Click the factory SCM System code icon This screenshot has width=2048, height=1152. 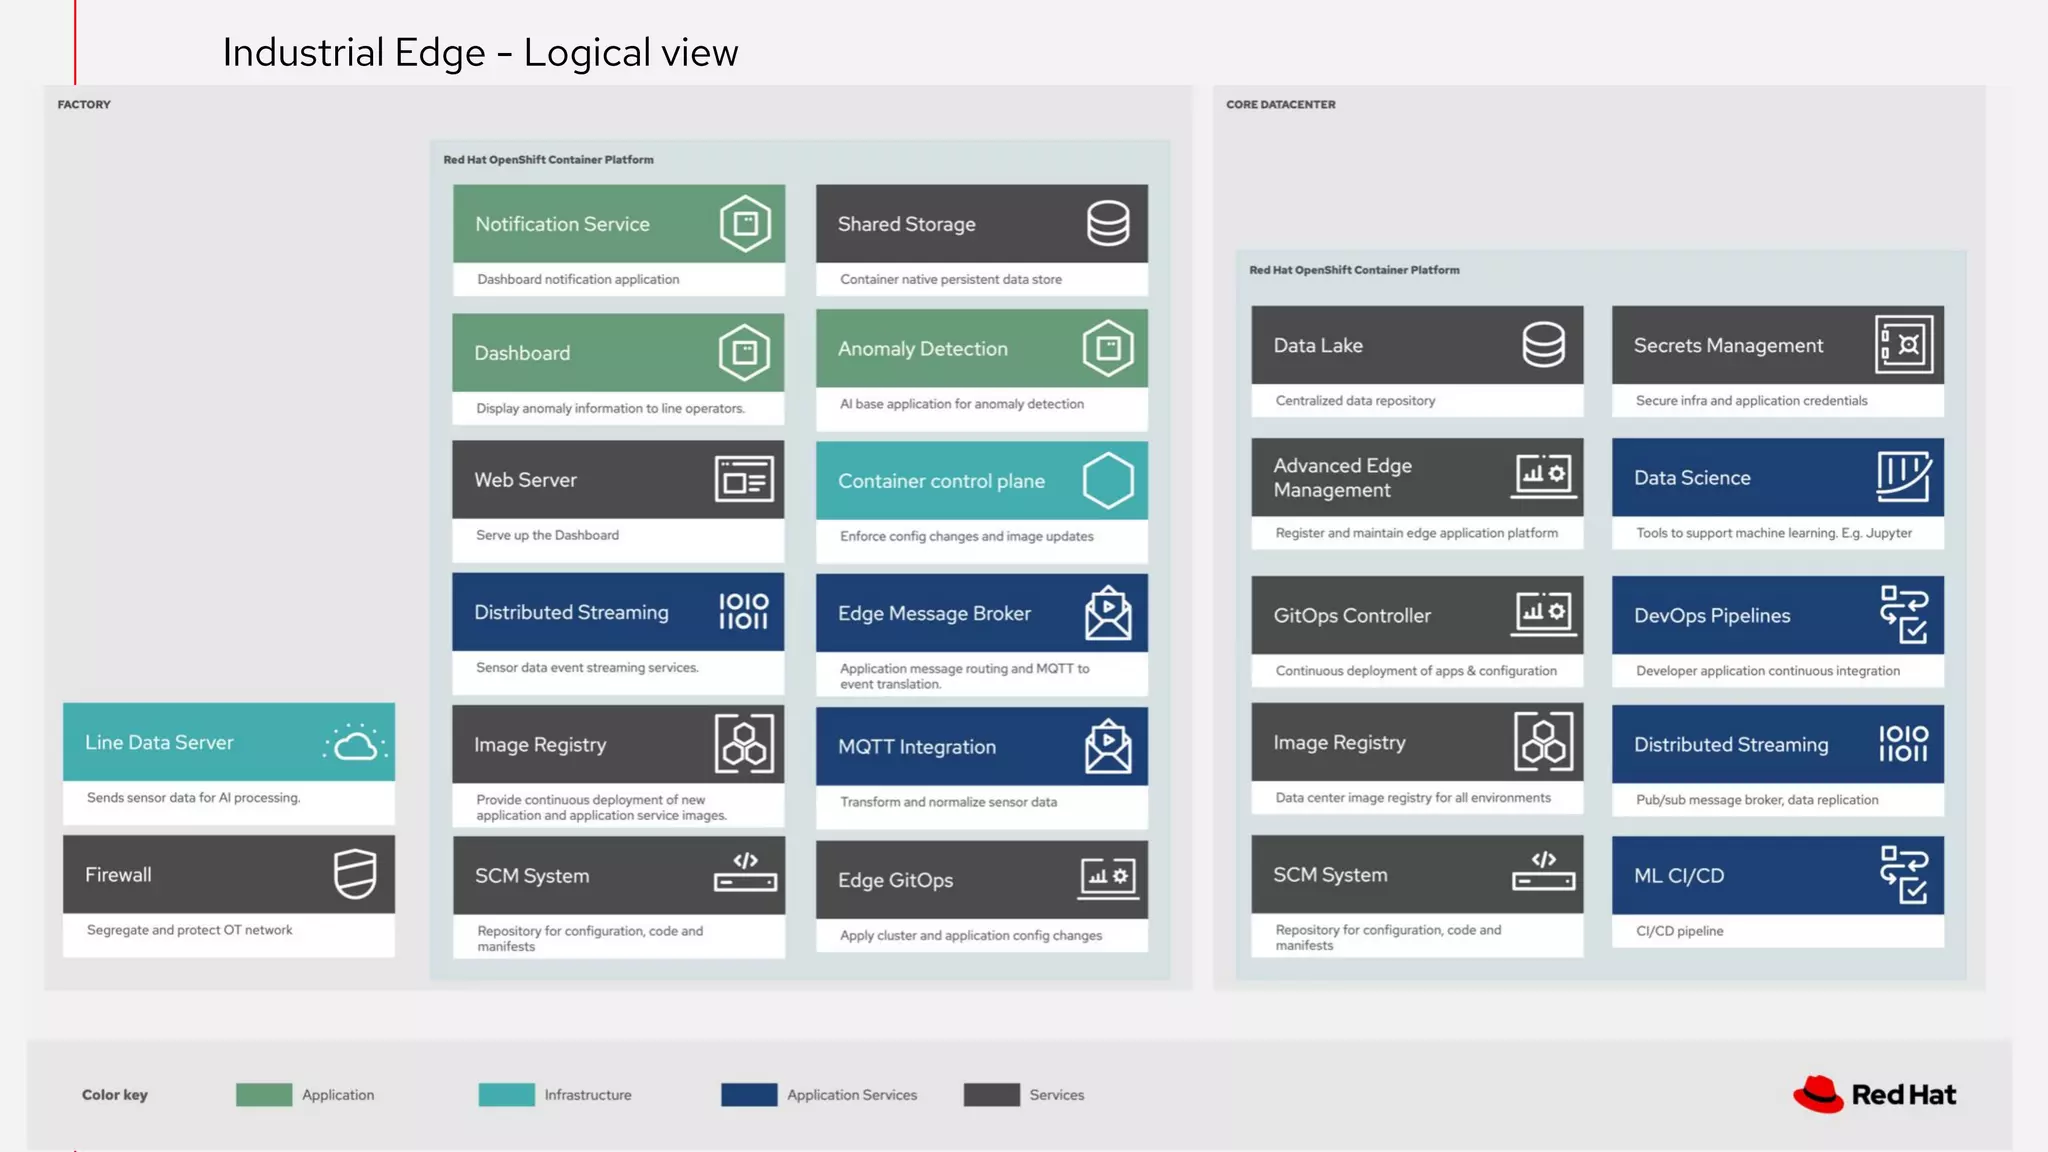[745, 872]
